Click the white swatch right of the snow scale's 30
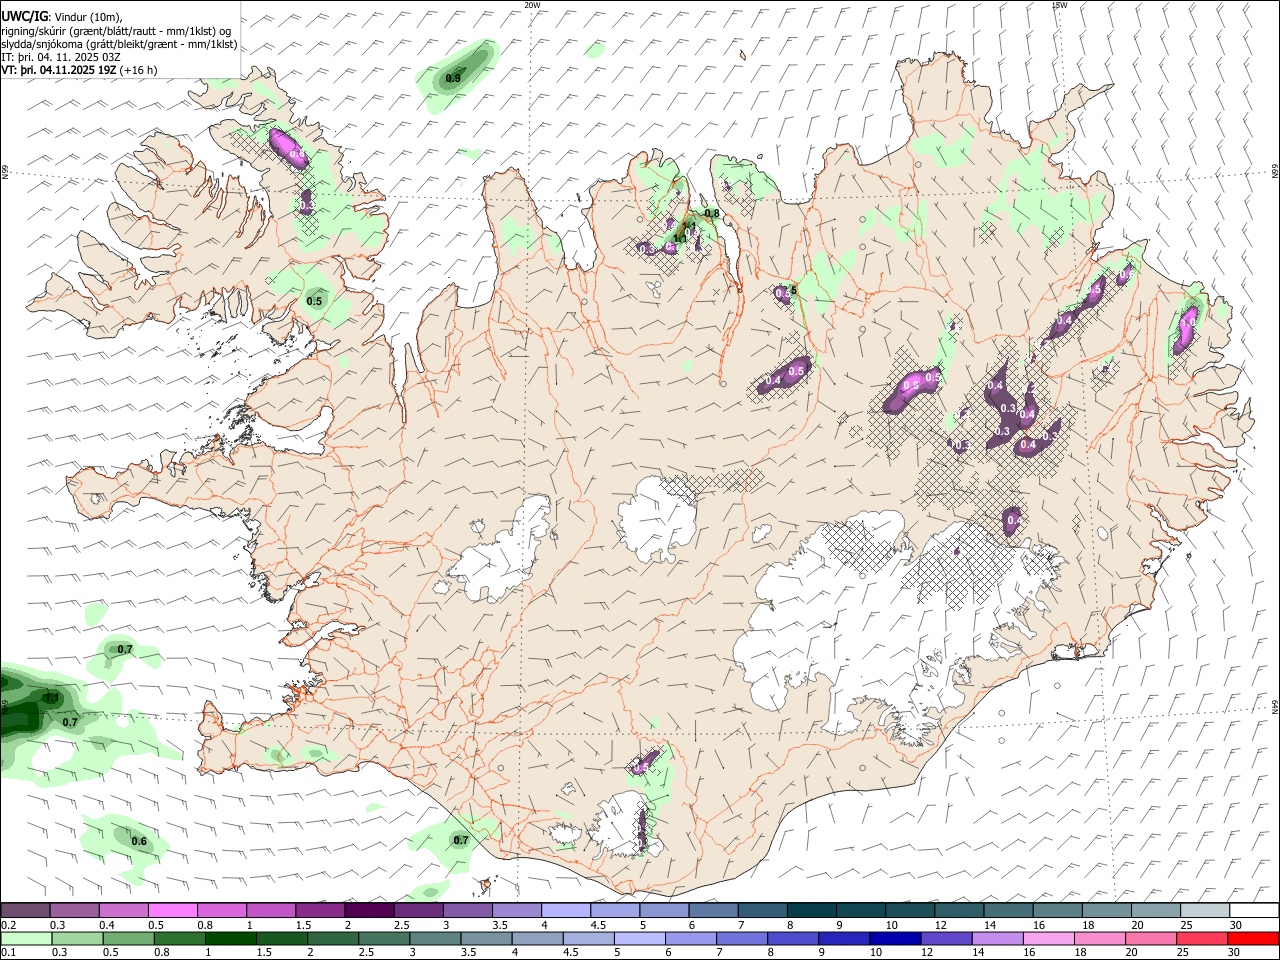 pos(1254,911)
